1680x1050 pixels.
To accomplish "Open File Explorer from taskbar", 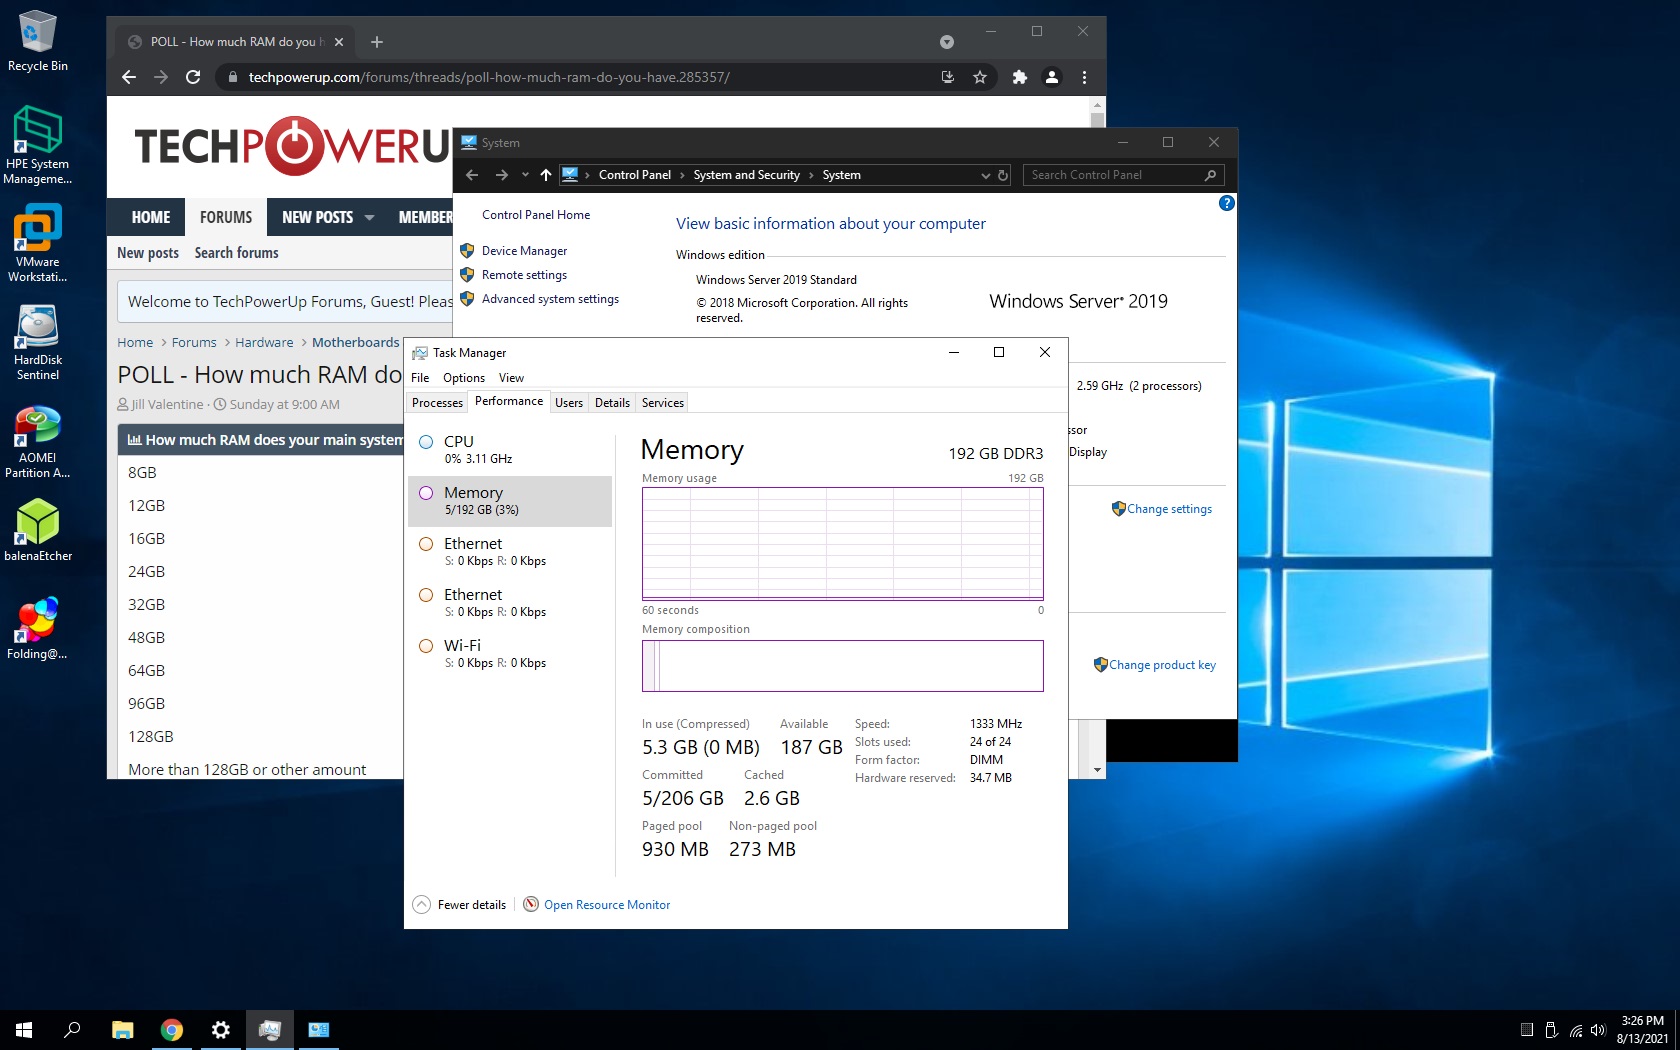I will click(x=122, y=1030).
